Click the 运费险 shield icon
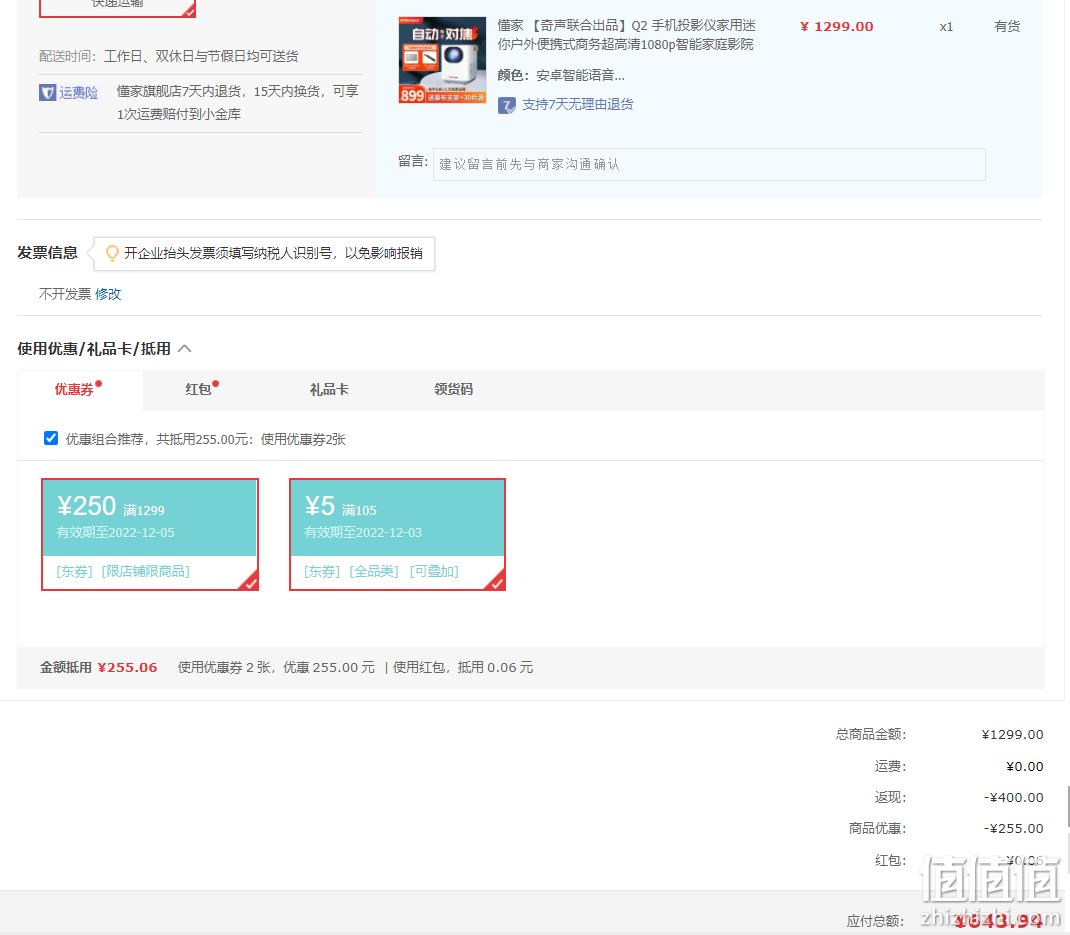The image size is (1070, 935). 47,92
